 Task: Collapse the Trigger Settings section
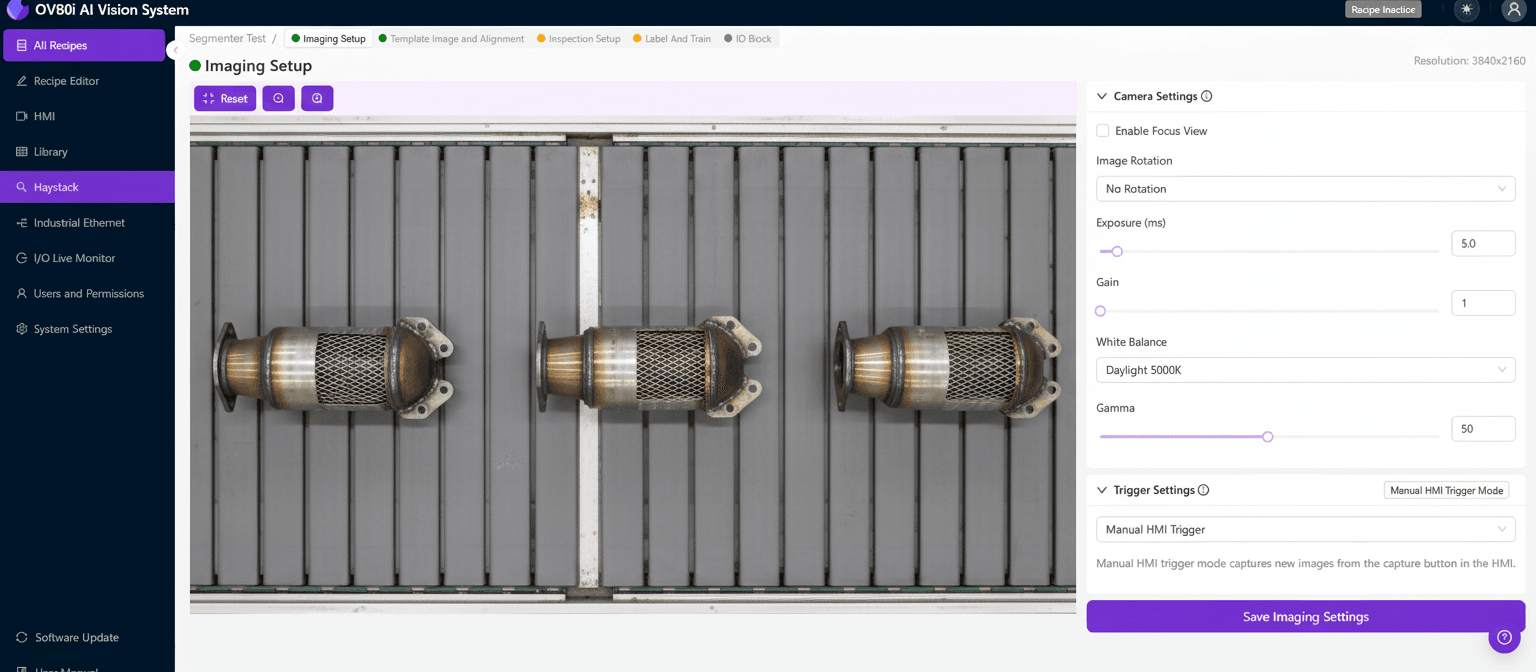1101,490
